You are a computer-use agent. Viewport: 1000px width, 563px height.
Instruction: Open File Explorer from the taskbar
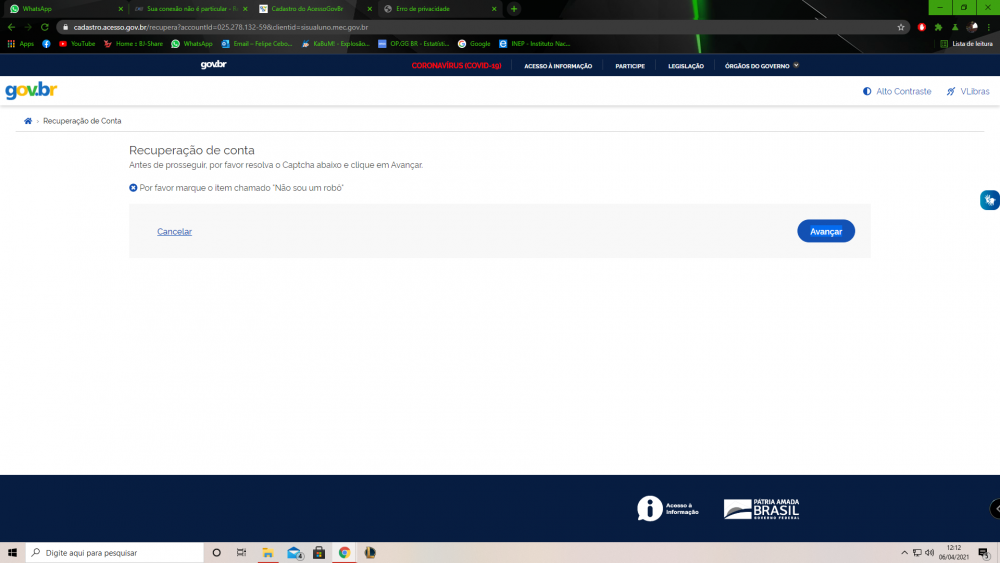(268, 552)
